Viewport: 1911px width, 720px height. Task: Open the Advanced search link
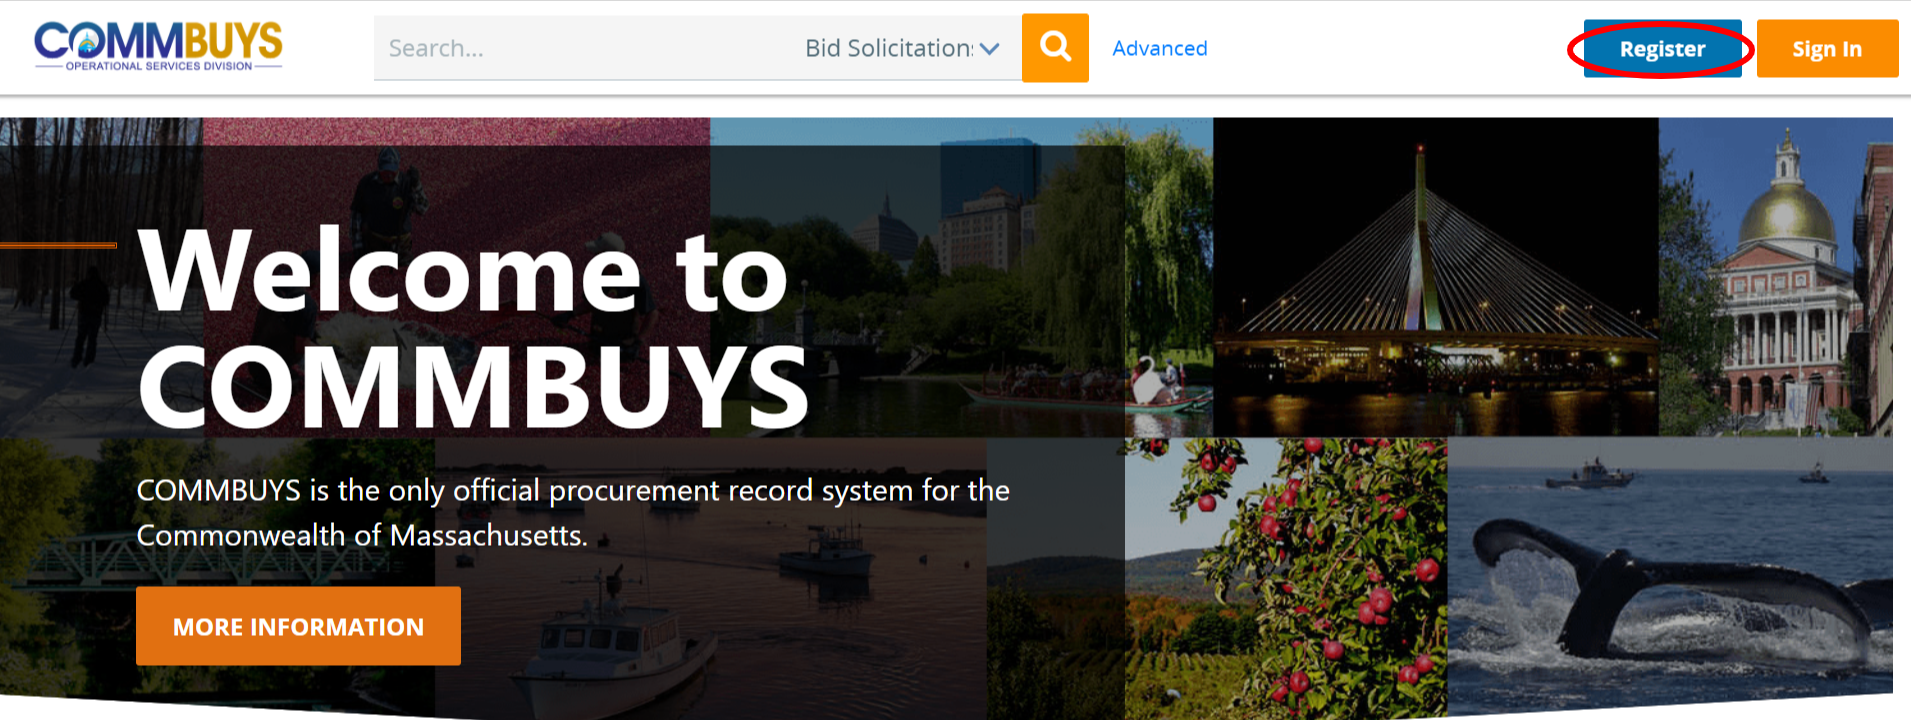point(1160,48)
